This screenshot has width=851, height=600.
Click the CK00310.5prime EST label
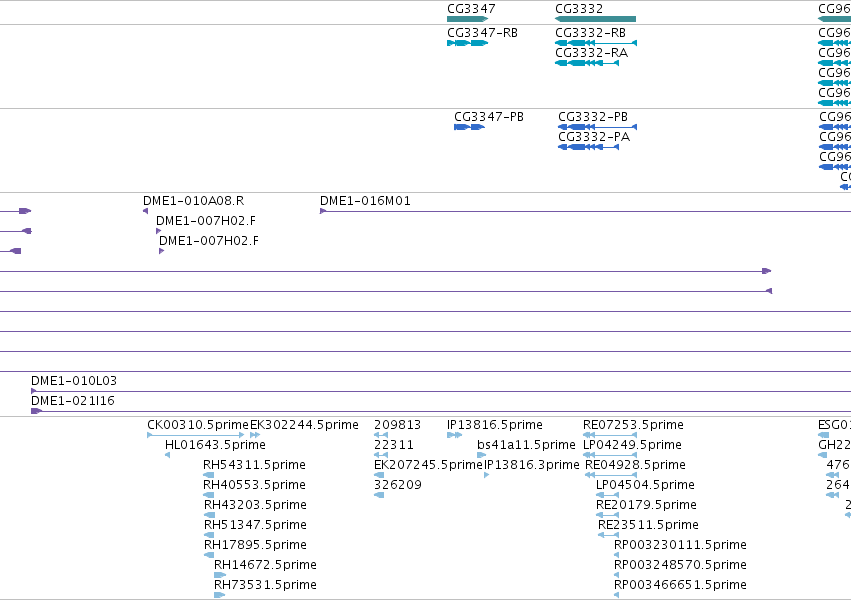198,425
